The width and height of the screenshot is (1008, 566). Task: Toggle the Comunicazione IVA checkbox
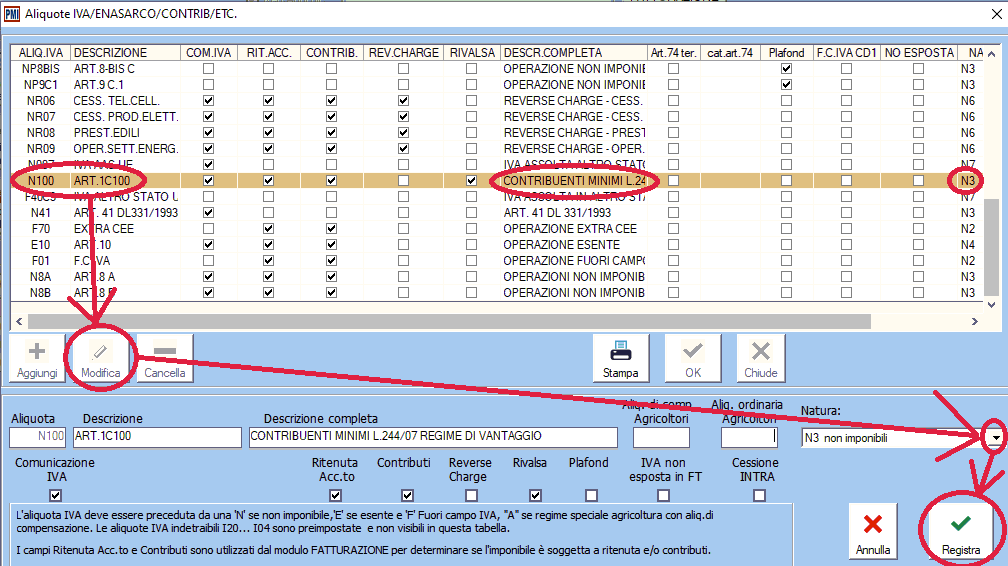(x=56, y=495)
